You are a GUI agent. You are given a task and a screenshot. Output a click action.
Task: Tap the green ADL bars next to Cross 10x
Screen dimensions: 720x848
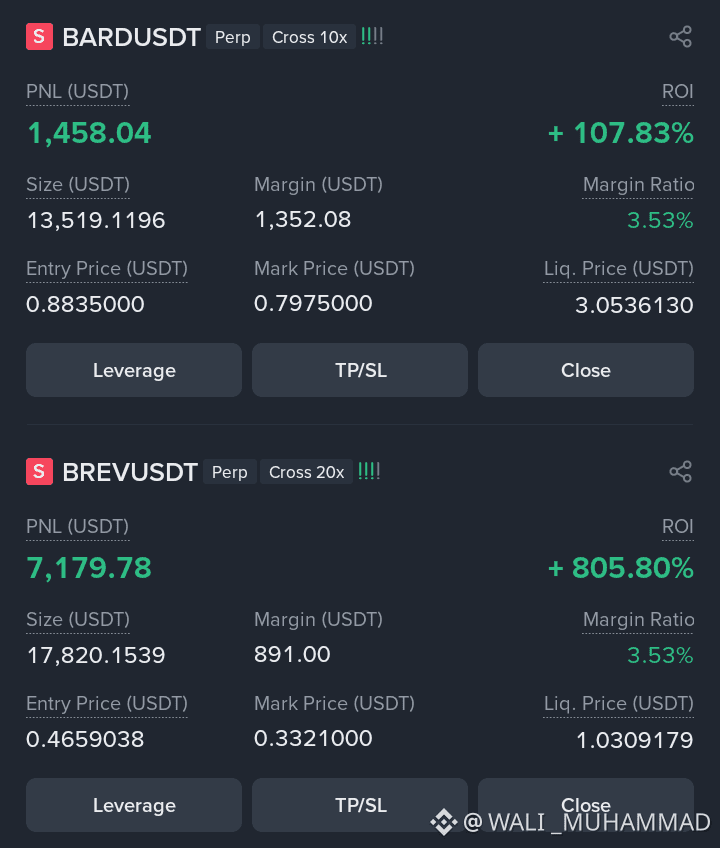pyautogui.click(x=372, y=37)
